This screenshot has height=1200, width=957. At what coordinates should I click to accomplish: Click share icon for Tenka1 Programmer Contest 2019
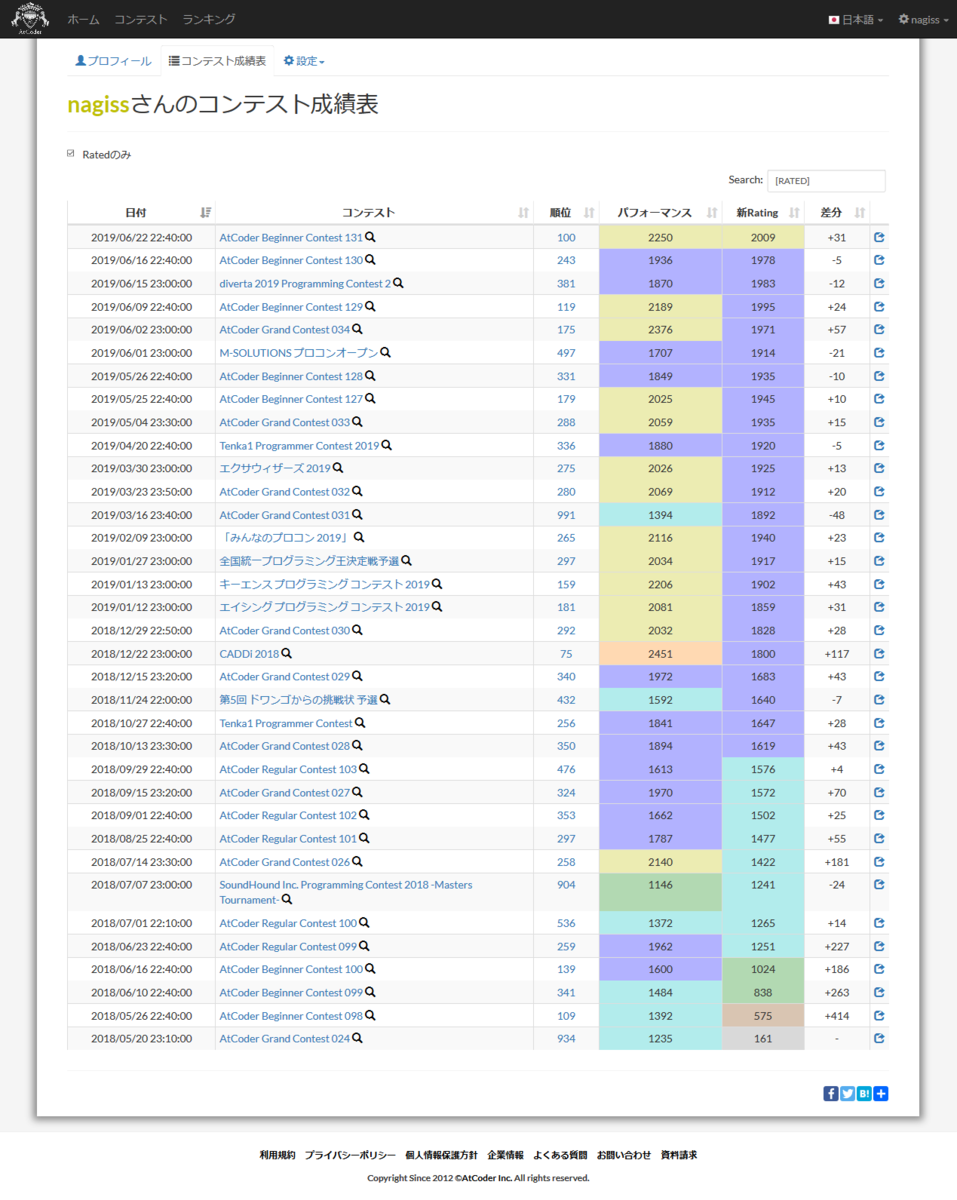[879, 445]
